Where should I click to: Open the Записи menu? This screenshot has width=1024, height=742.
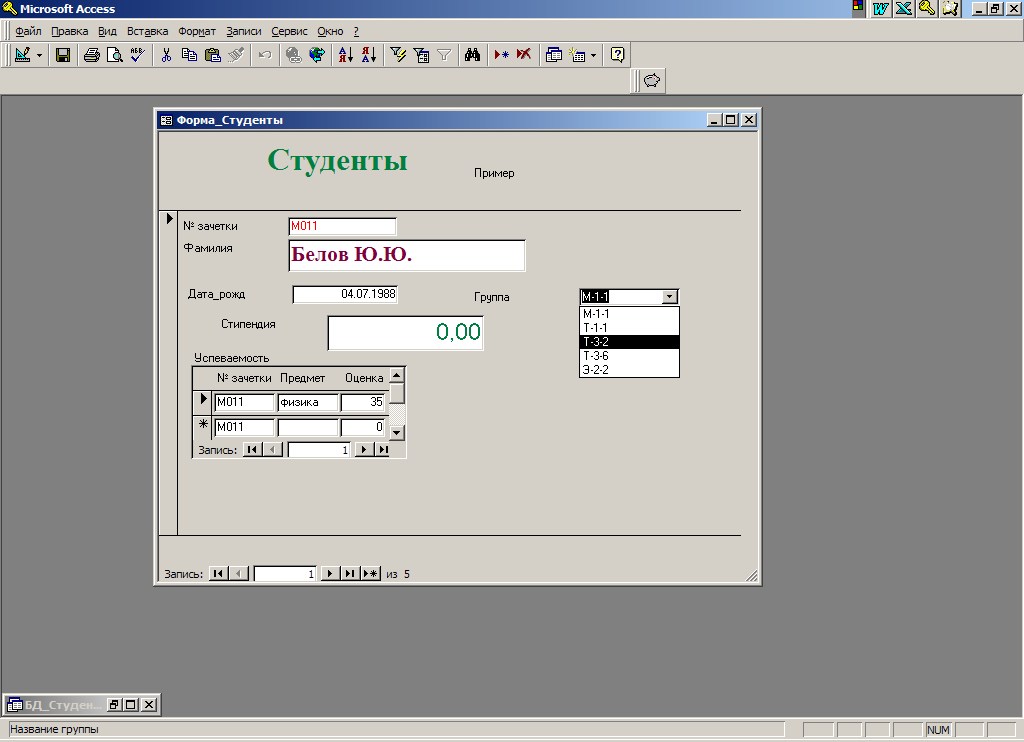coord(243,31)
